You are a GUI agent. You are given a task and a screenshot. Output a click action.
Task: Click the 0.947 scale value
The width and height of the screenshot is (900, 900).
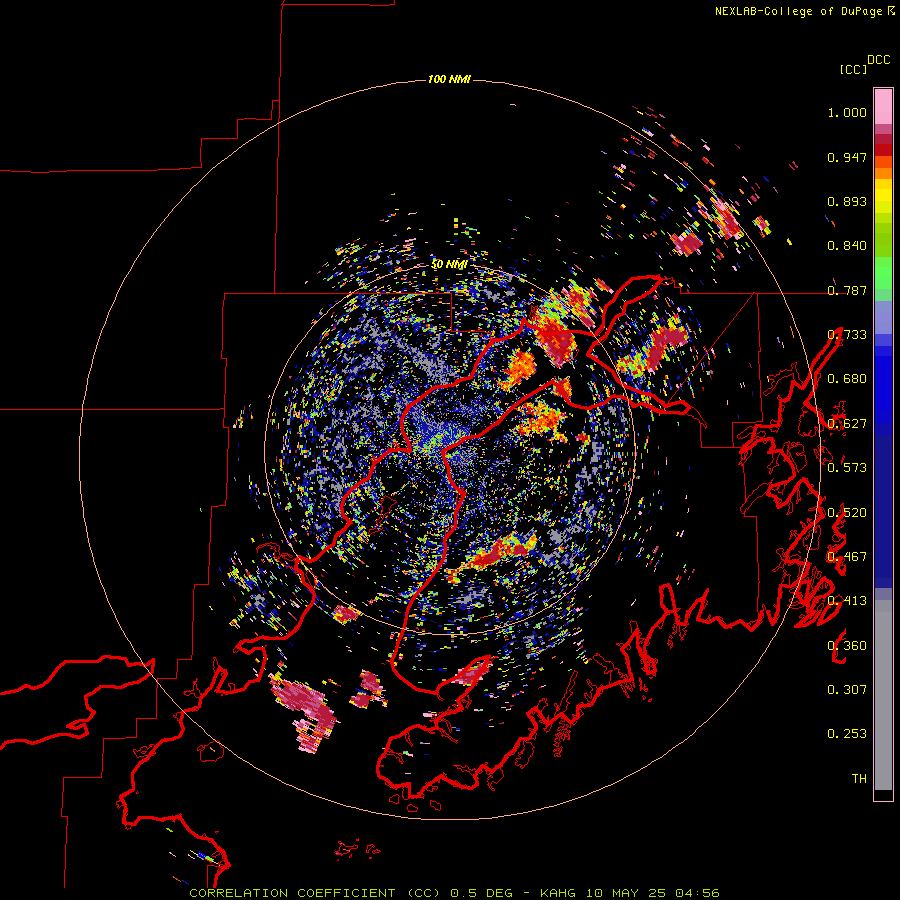click(x=847, y=157)
